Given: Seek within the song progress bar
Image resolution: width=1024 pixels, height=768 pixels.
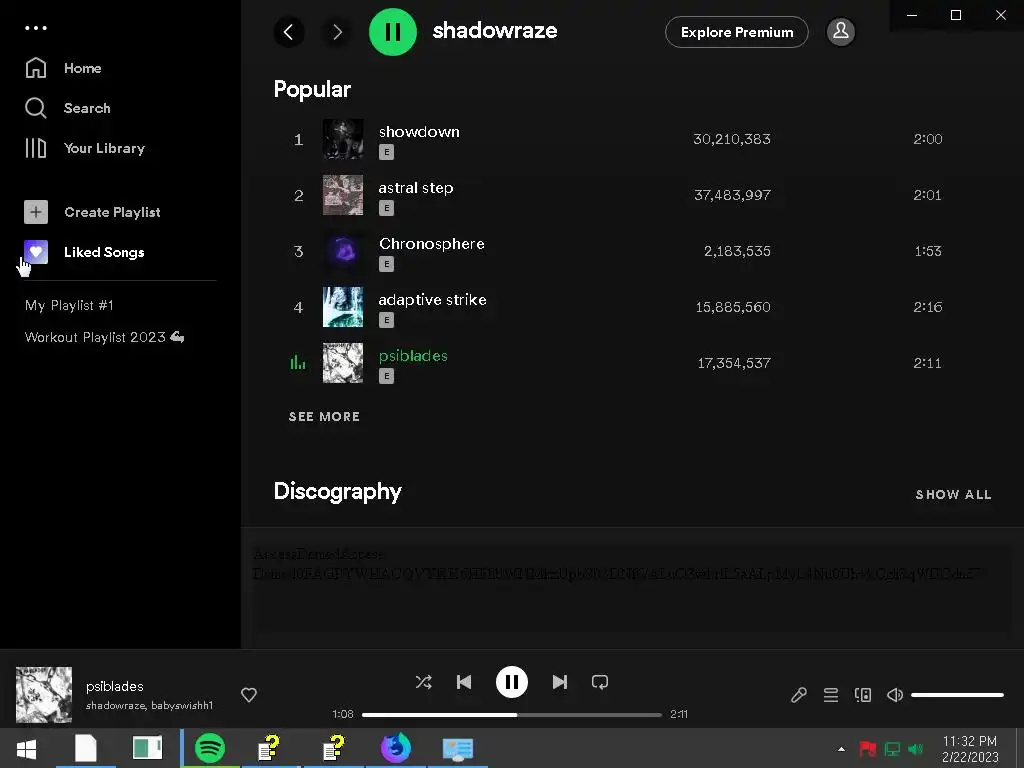Looking at the screenshot, I should click(x=511, y=714).
